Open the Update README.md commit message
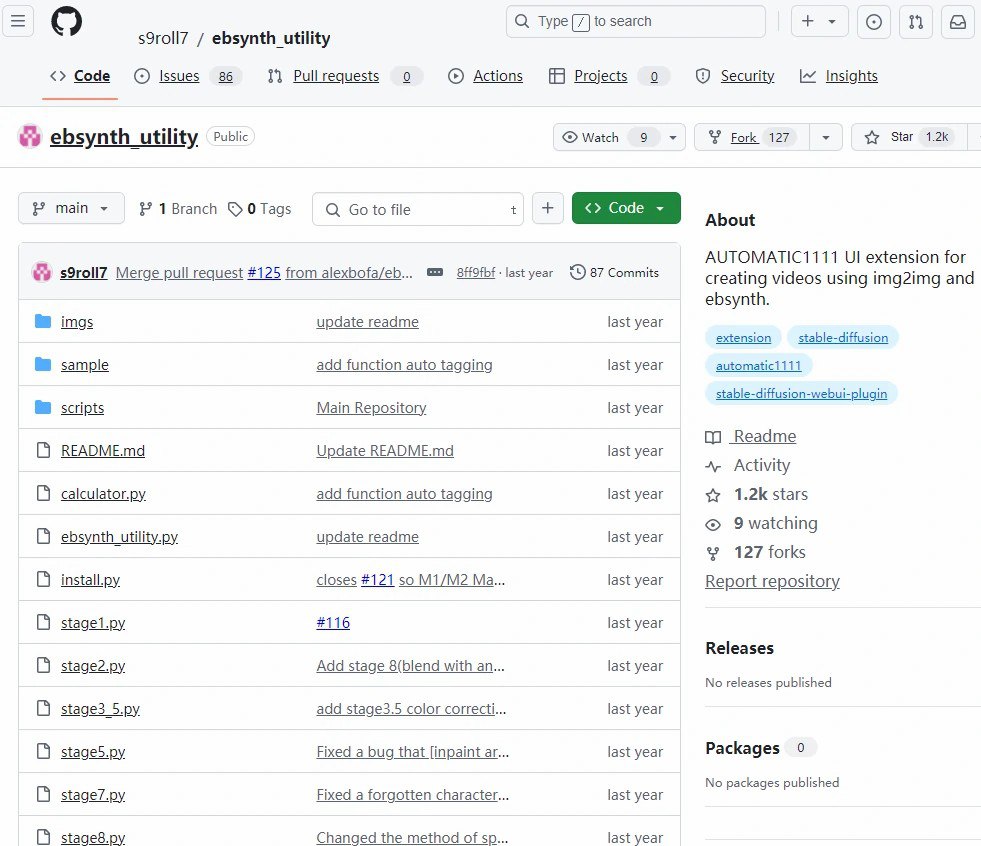Screen dimensions: 981x846 click(x=385, y=451)
